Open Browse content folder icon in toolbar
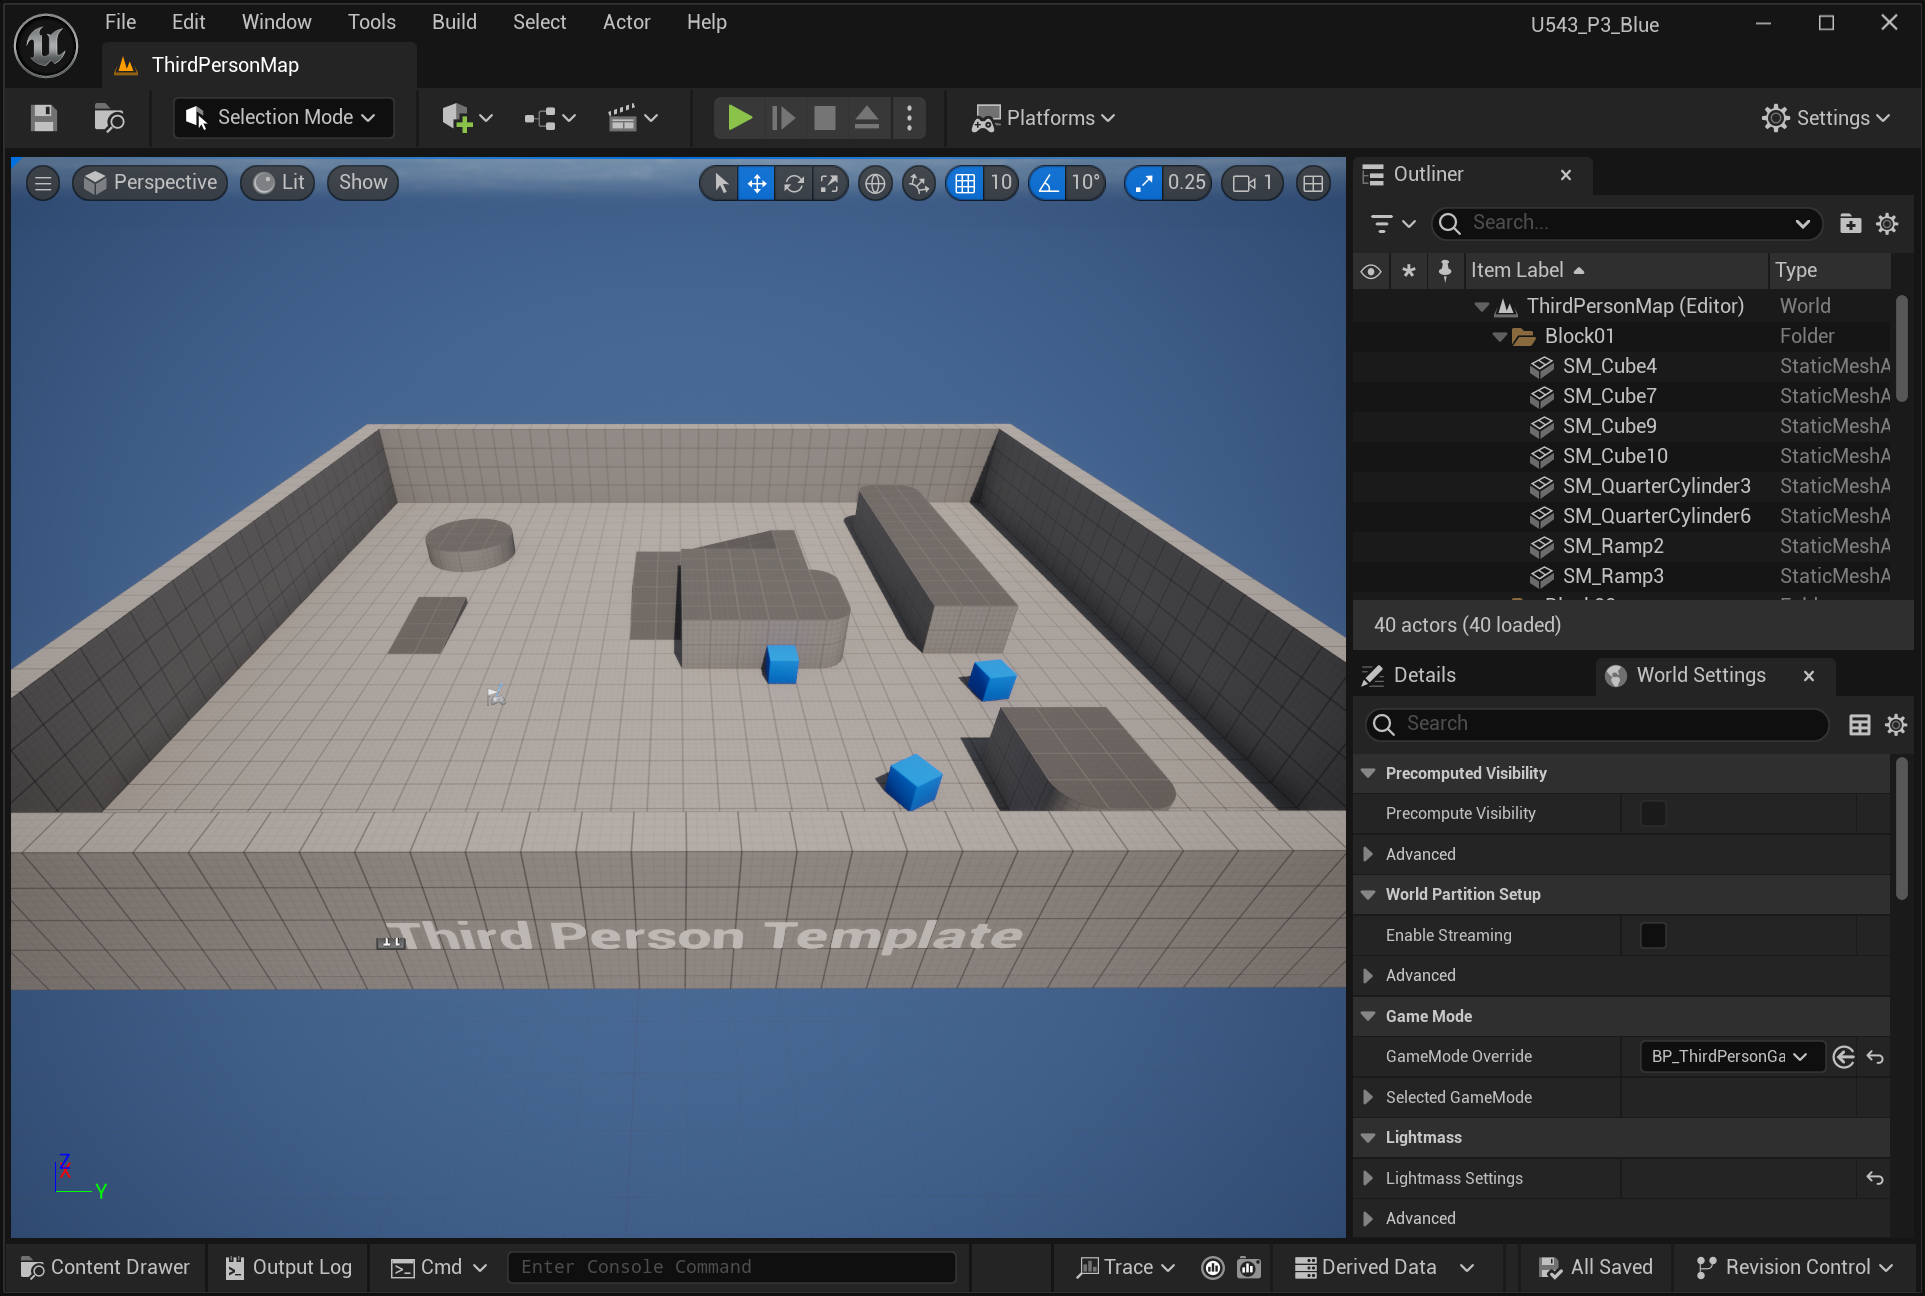The image size is (1925, 1296). click(x=108, y=118)
